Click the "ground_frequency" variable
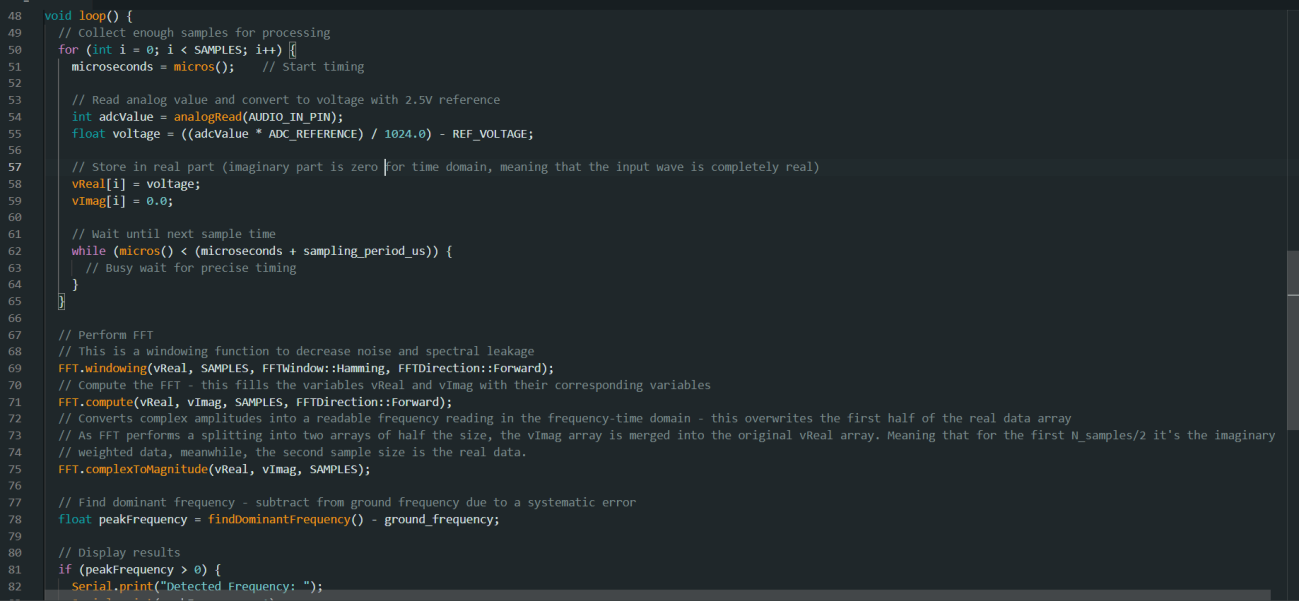 (439, 519)
